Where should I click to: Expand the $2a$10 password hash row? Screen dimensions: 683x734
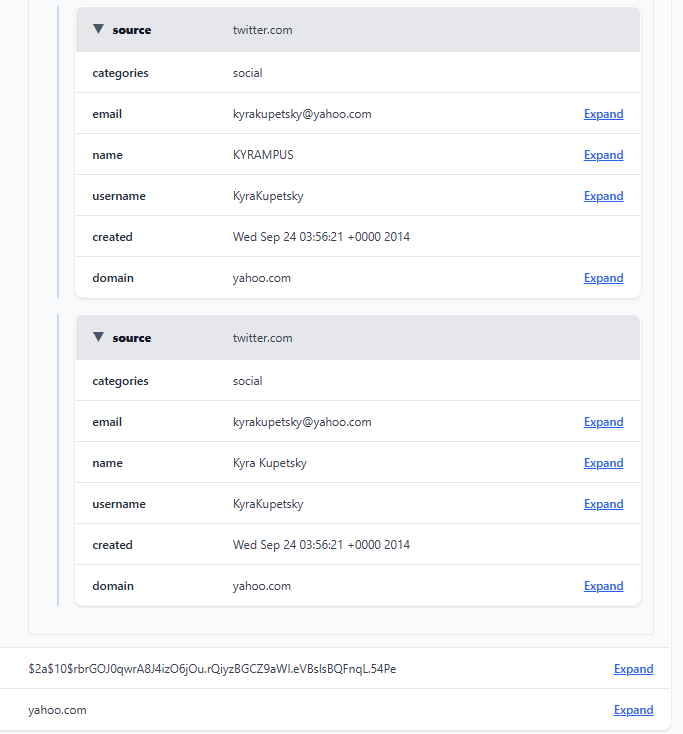633,669
